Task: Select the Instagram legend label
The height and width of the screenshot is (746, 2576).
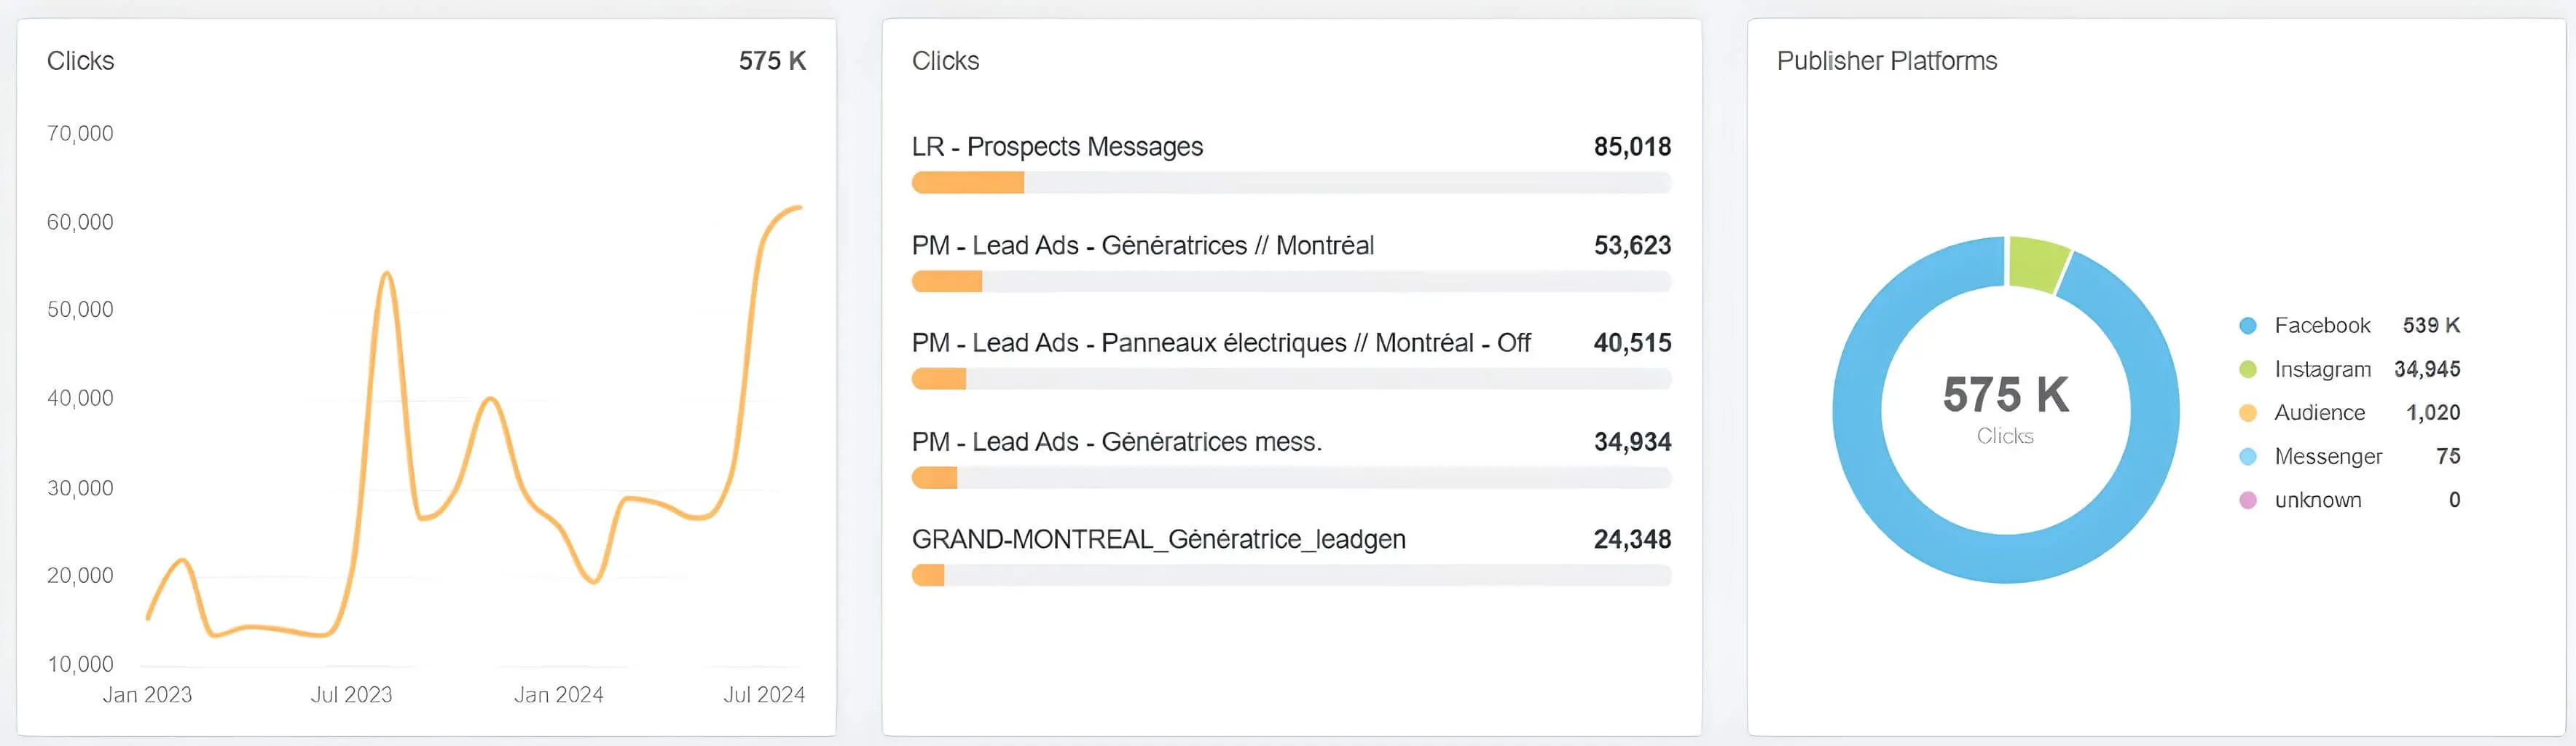Action: [2322, 370]
